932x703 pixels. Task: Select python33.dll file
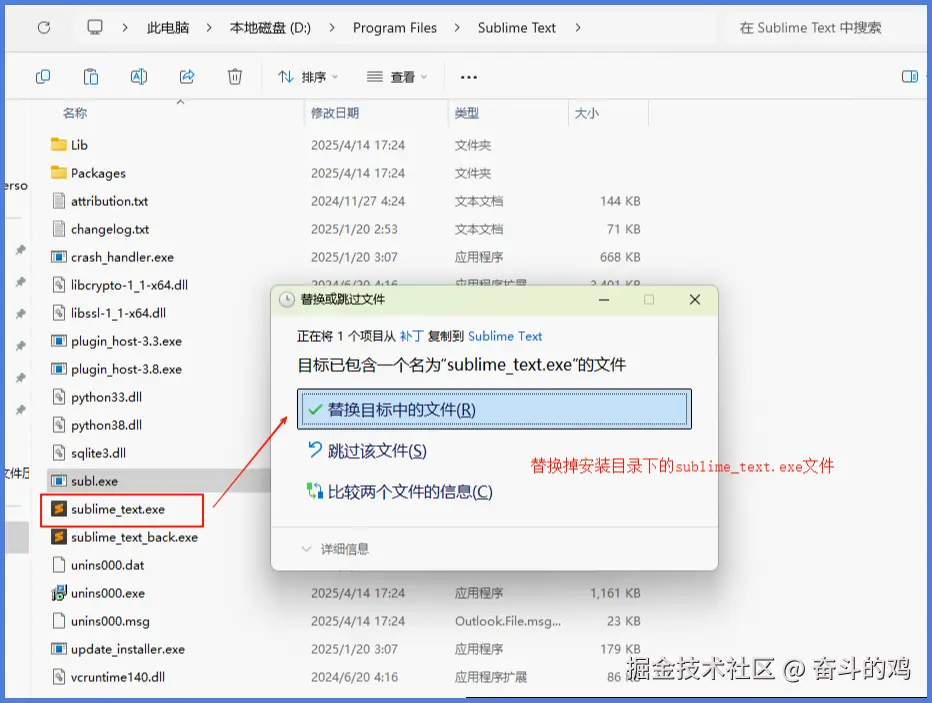(x=106, y=397)
